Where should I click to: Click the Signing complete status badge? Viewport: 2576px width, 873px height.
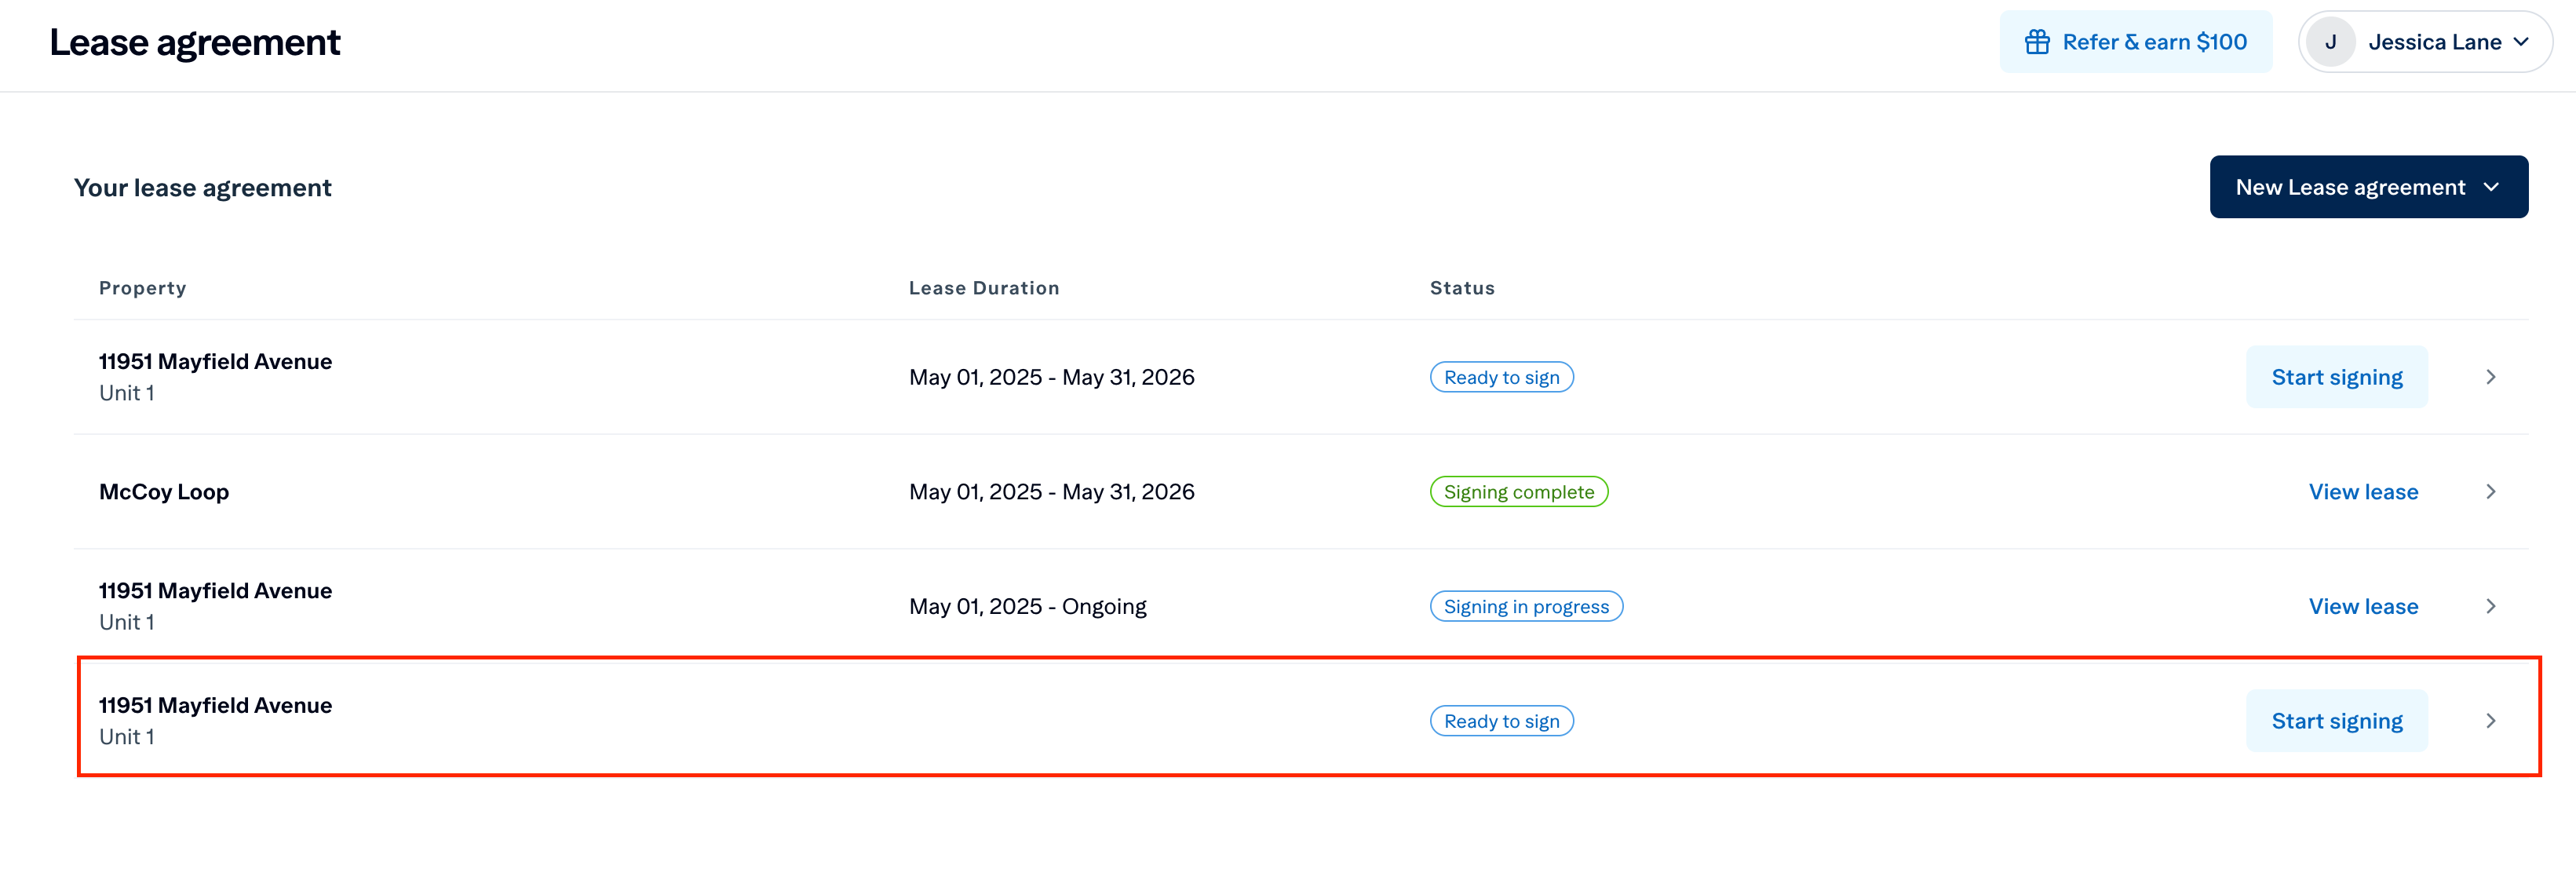tap(1518, 492)
